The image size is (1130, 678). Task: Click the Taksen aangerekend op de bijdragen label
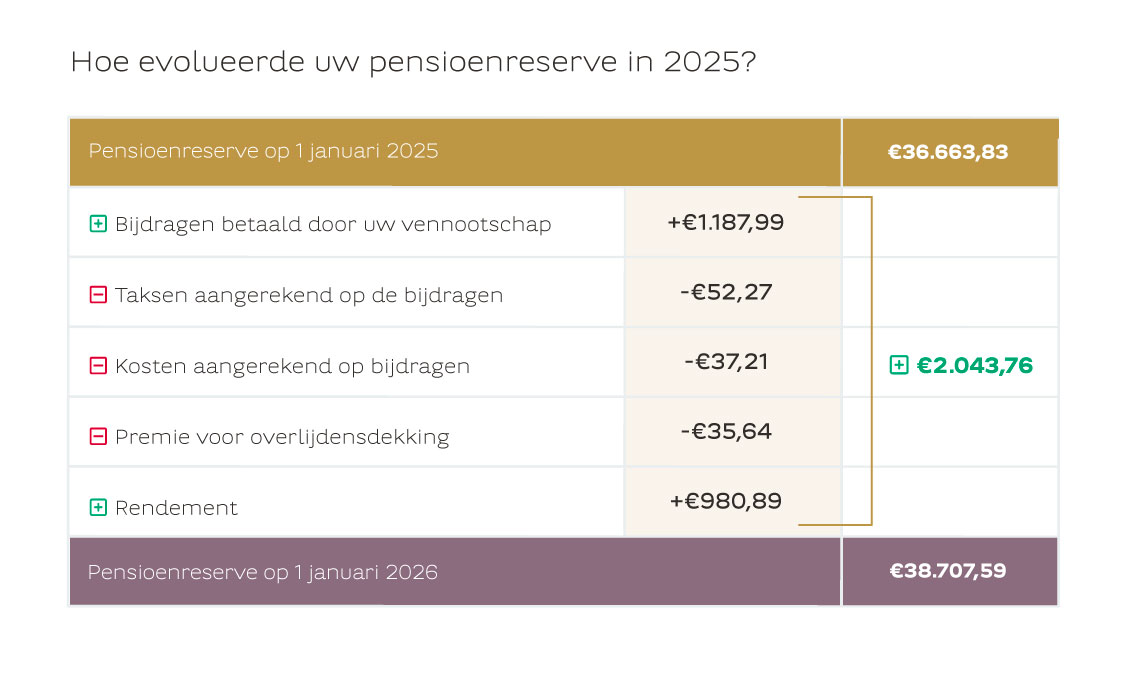309,295
